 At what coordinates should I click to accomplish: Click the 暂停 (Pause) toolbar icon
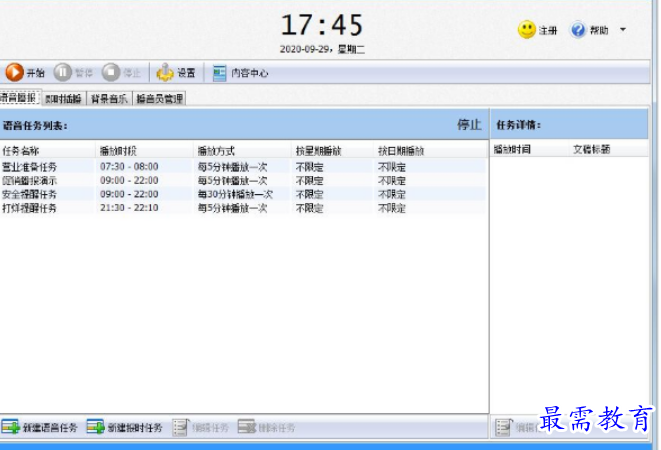63,72
